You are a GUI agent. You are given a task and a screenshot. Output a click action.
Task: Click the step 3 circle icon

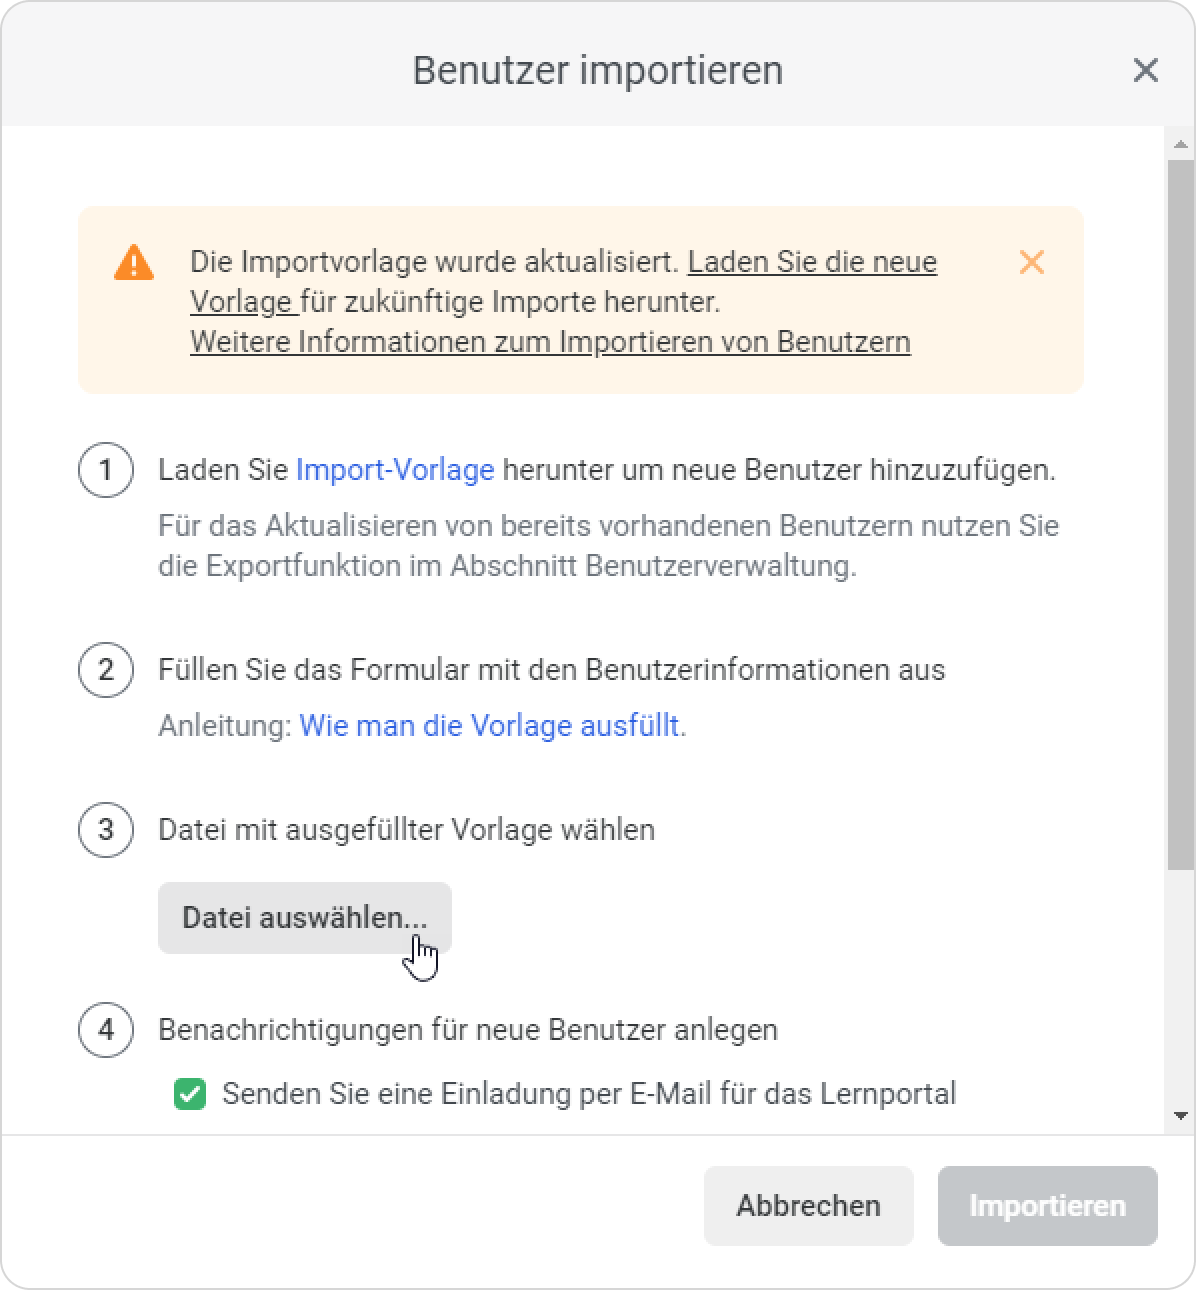(x=106, y=830)
